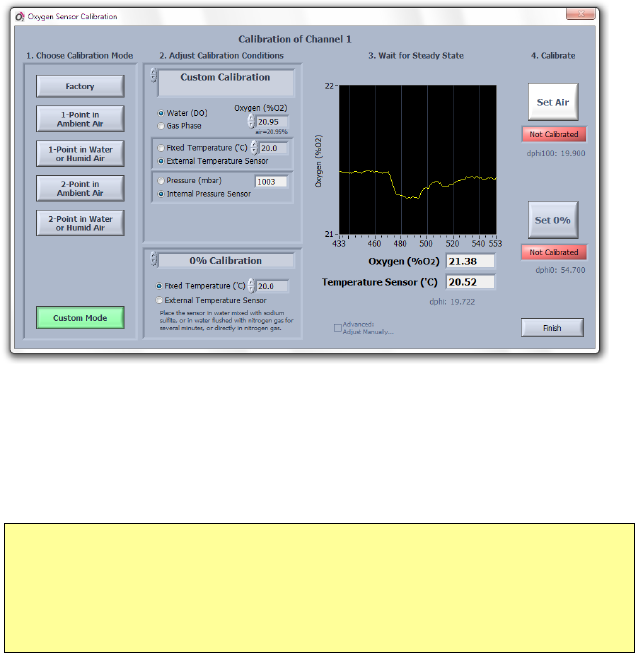Image resolution: width=635 pixels, height=653 pixels.
Task: Click the graph x-axis end value 553
Action: (x=495, y=244)
